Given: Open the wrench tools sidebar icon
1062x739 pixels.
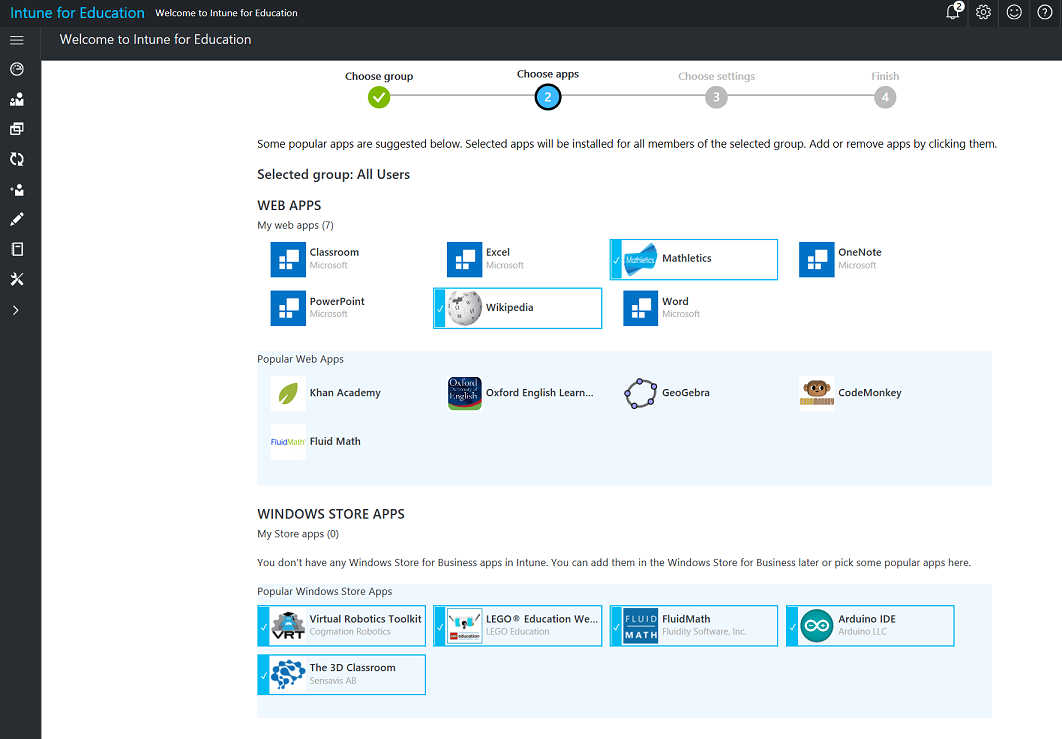Looking at the screenshot, I should tap(17, 279).
